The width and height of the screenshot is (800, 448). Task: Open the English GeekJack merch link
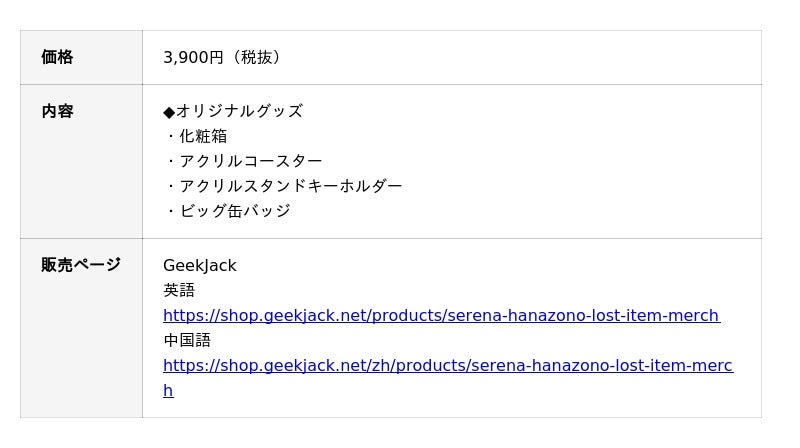click(x=441, y=315)
